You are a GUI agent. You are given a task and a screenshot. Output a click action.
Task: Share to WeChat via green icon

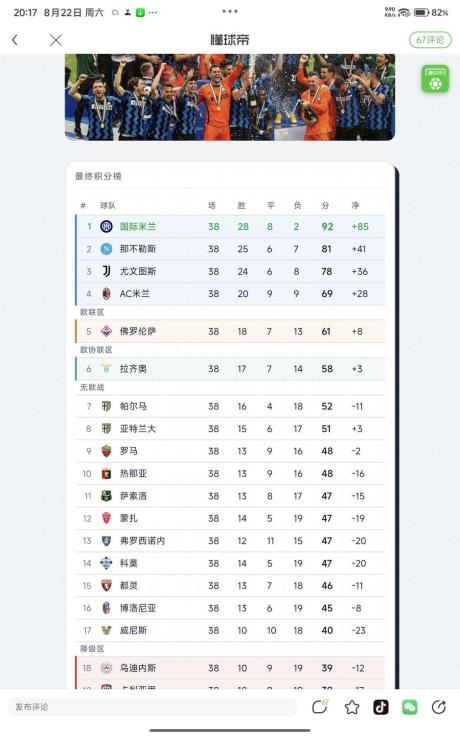coord(410,707)
